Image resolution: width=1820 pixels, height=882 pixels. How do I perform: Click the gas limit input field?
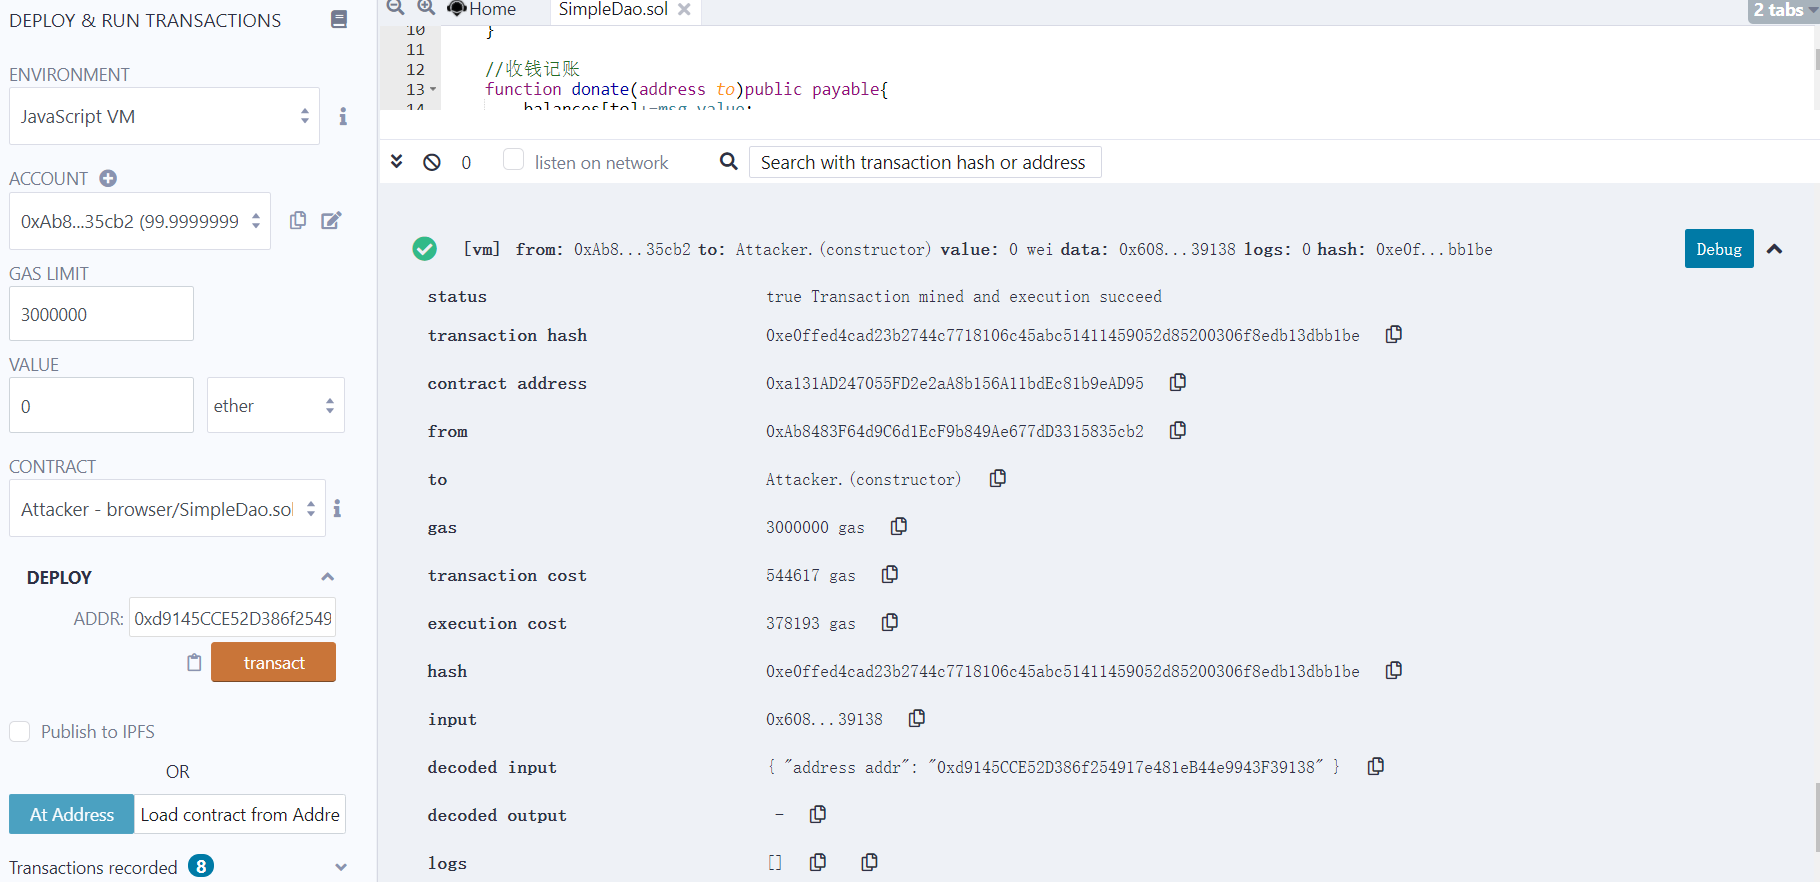[x=101, y=314]
